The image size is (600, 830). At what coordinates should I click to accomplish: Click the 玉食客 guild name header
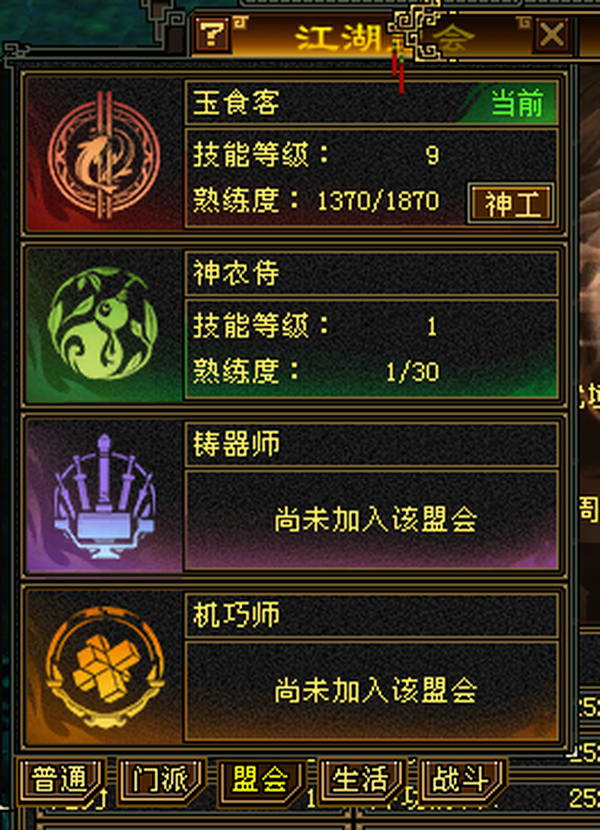pyautogui.click(x=236, y=102)
